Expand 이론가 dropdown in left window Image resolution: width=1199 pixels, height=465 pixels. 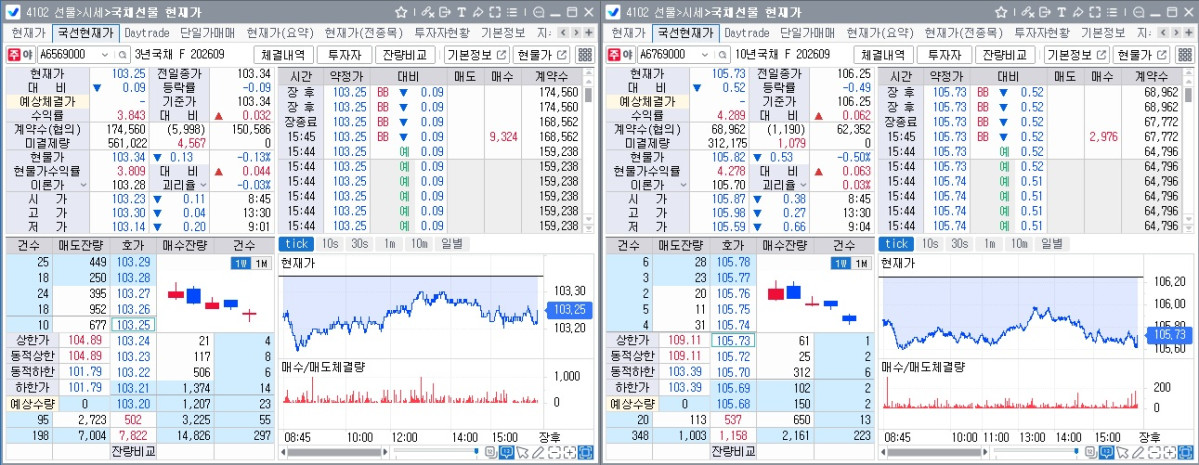(x=83, y=185)
